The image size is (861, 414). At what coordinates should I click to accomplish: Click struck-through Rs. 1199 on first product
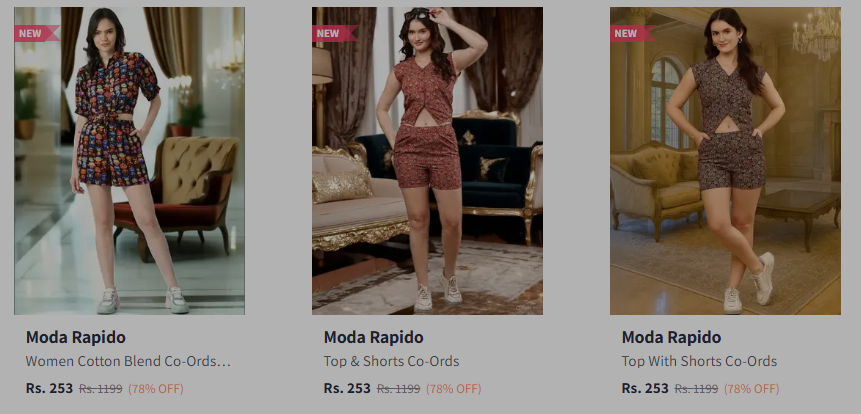100,389
